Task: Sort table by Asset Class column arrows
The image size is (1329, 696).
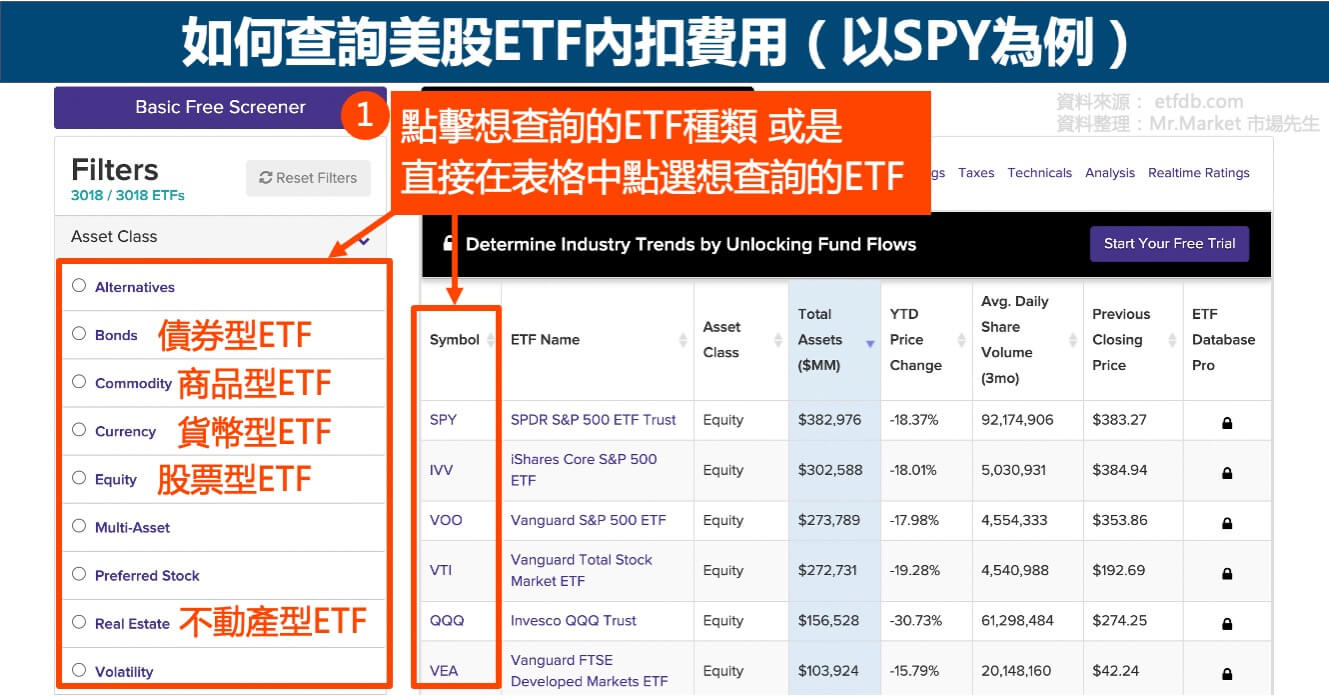Action: pyautogui.click(x=778, y=340)
